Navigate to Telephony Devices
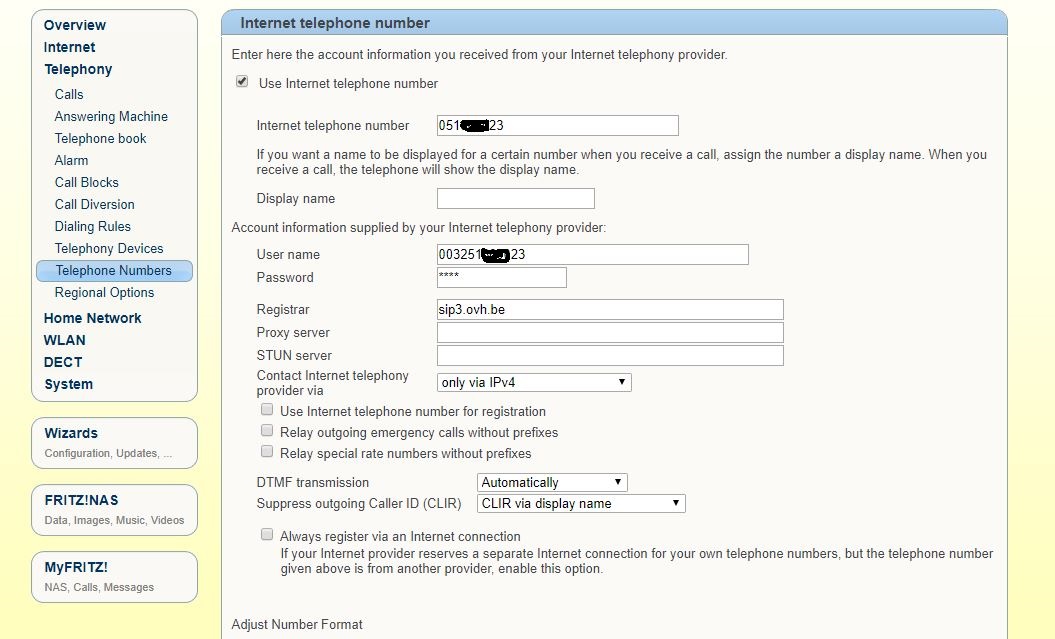 tap(109, 248)
